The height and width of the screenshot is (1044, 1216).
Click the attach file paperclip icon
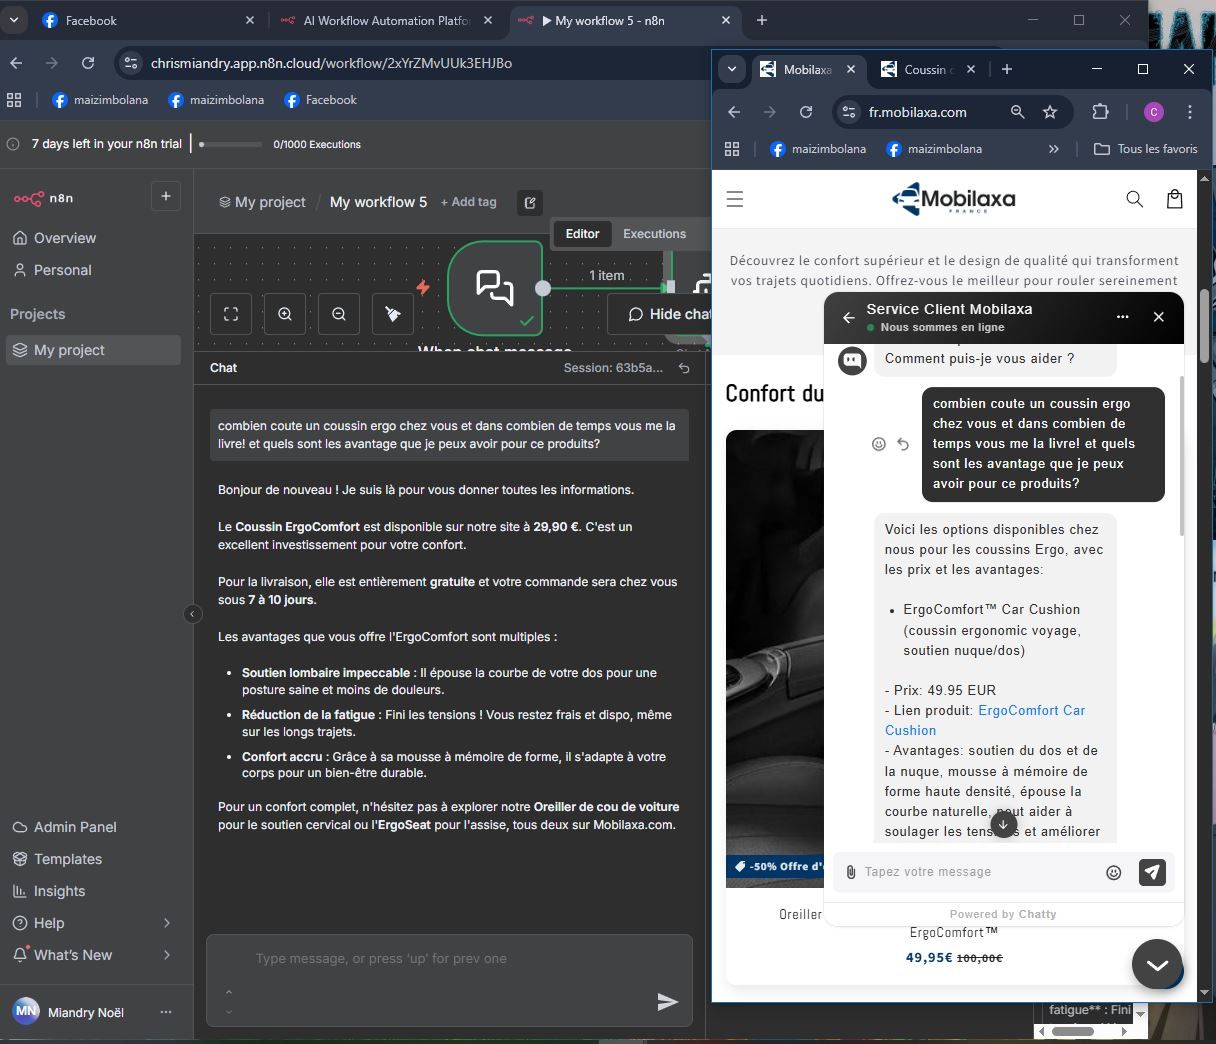click(850, 872)
